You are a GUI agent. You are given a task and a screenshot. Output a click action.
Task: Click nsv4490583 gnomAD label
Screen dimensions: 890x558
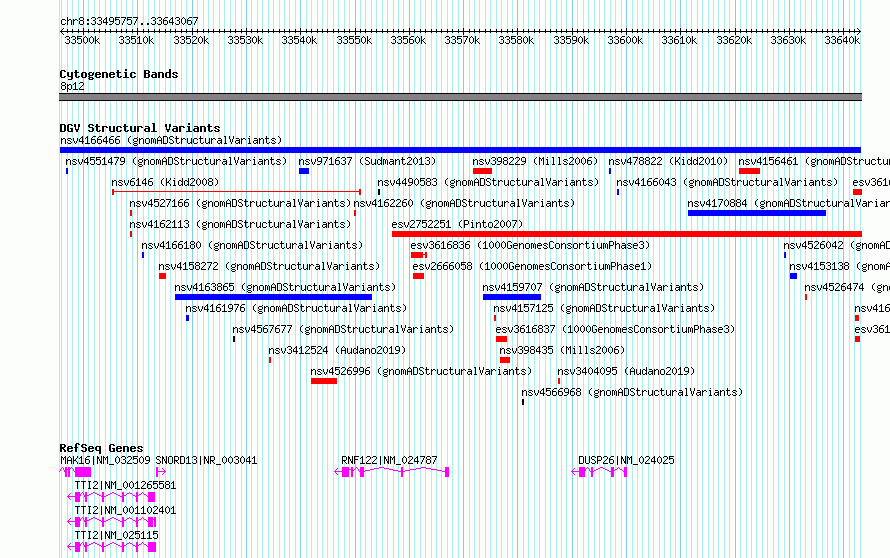tap(488, 182)
